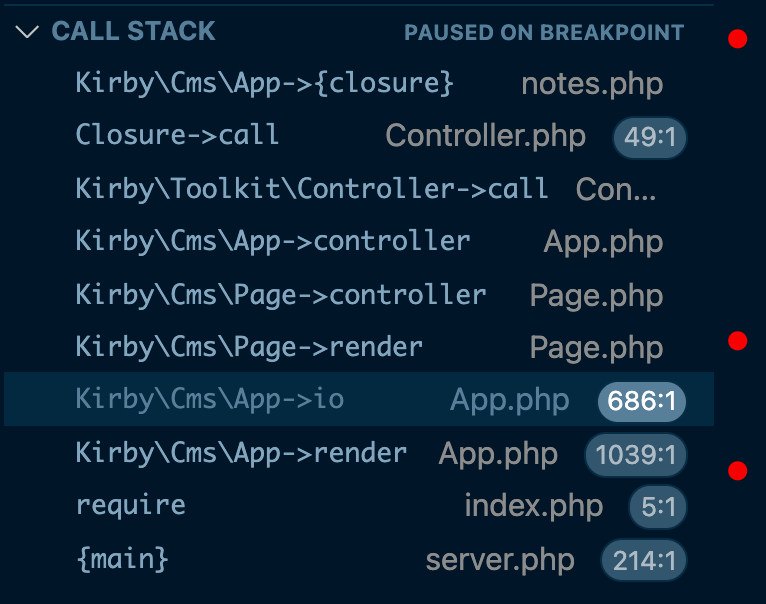The image size is (766, 604).
Task: Select the Kirby\Toolkit\Controller->call frame
Action: tap(359, 189)
